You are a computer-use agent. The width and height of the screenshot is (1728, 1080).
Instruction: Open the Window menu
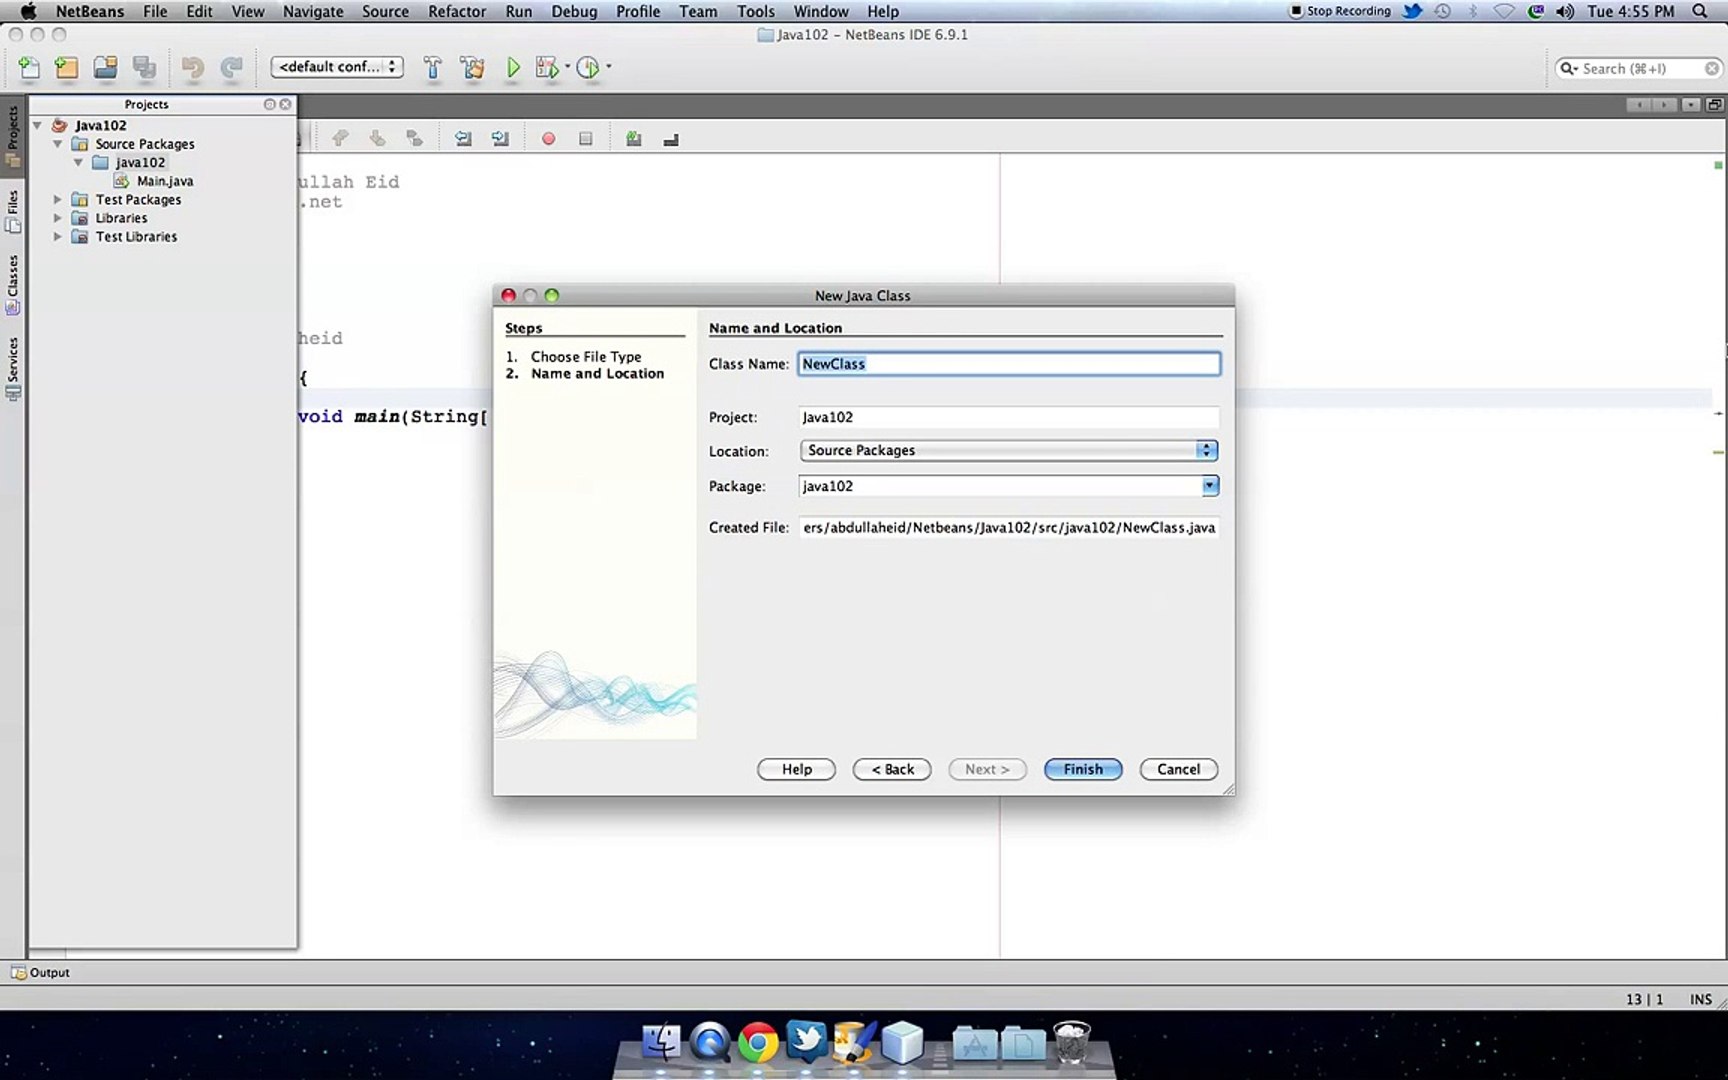pos(821,11)
